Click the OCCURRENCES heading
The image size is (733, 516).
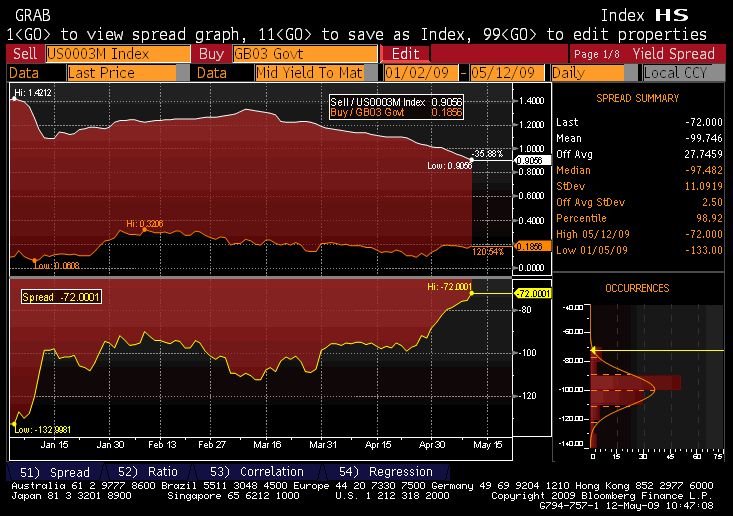637,288
